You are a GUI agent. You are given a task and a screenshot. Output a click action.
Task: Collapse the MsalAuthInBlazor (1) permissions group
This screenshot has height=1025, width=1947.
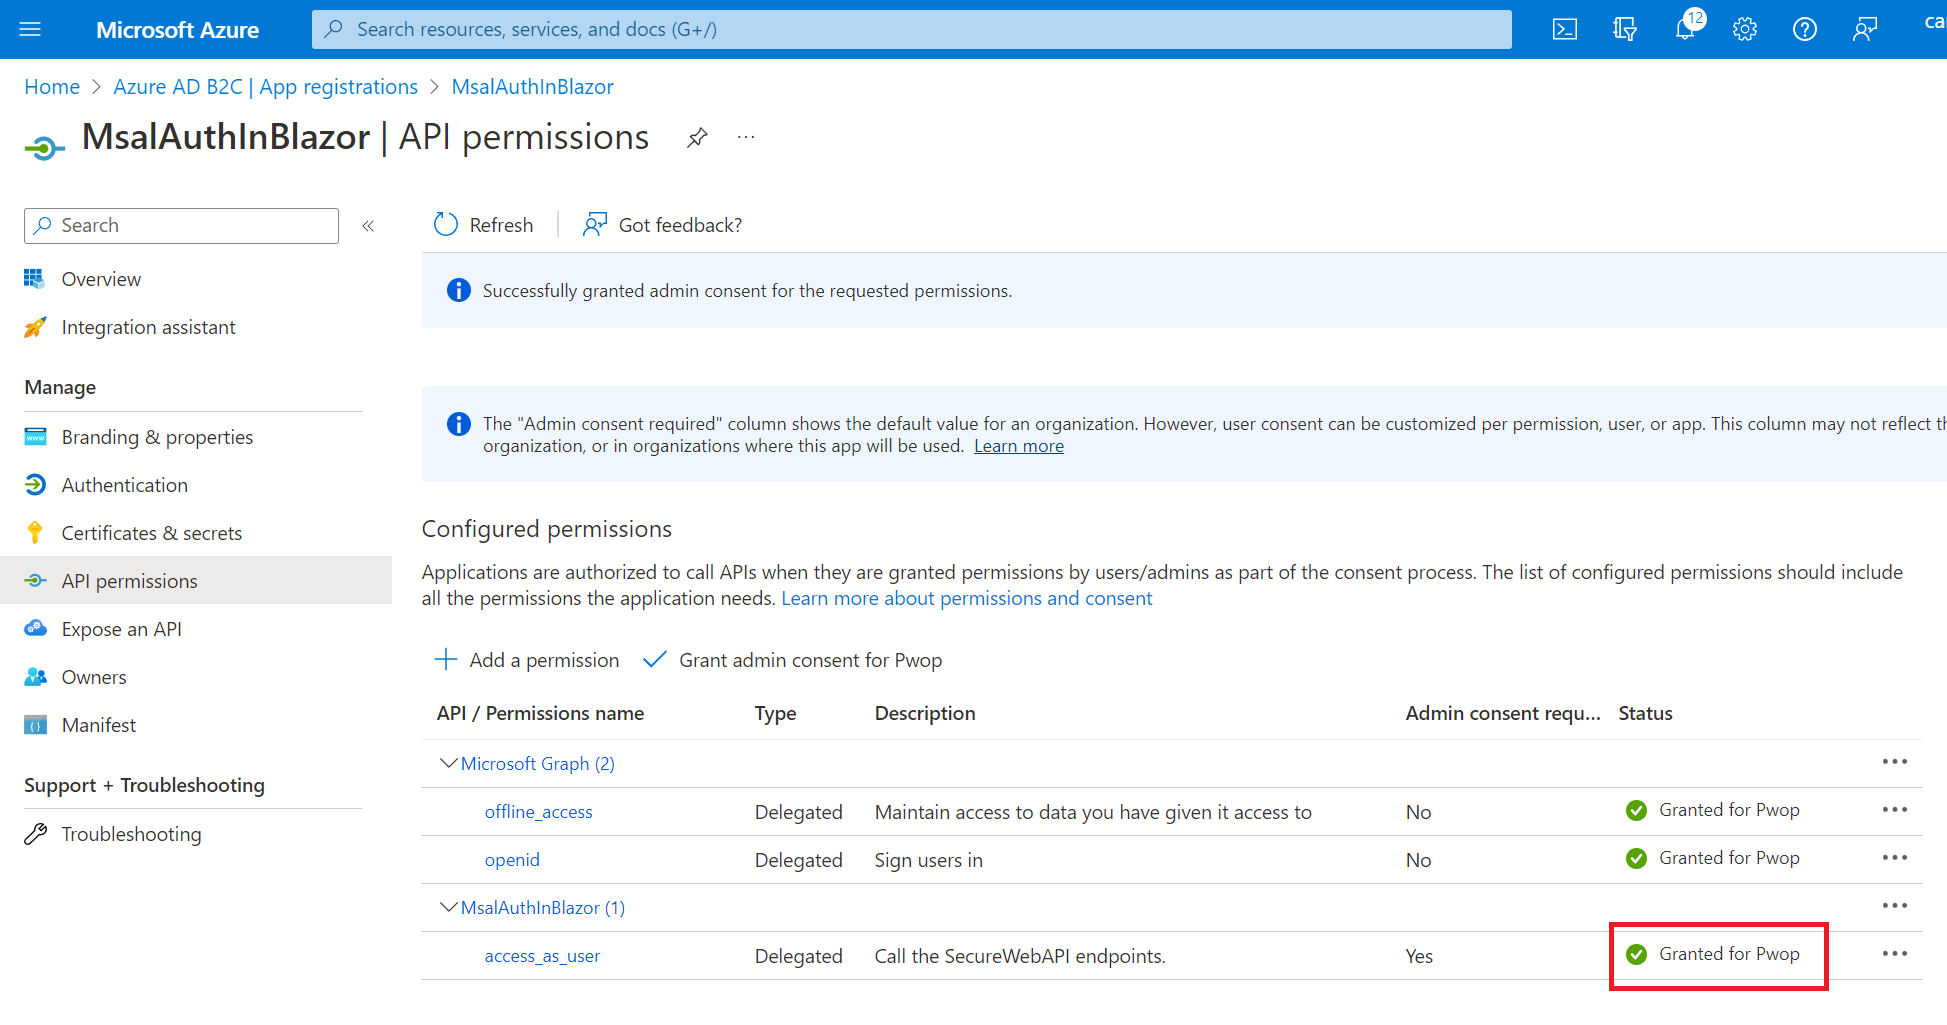449,908
